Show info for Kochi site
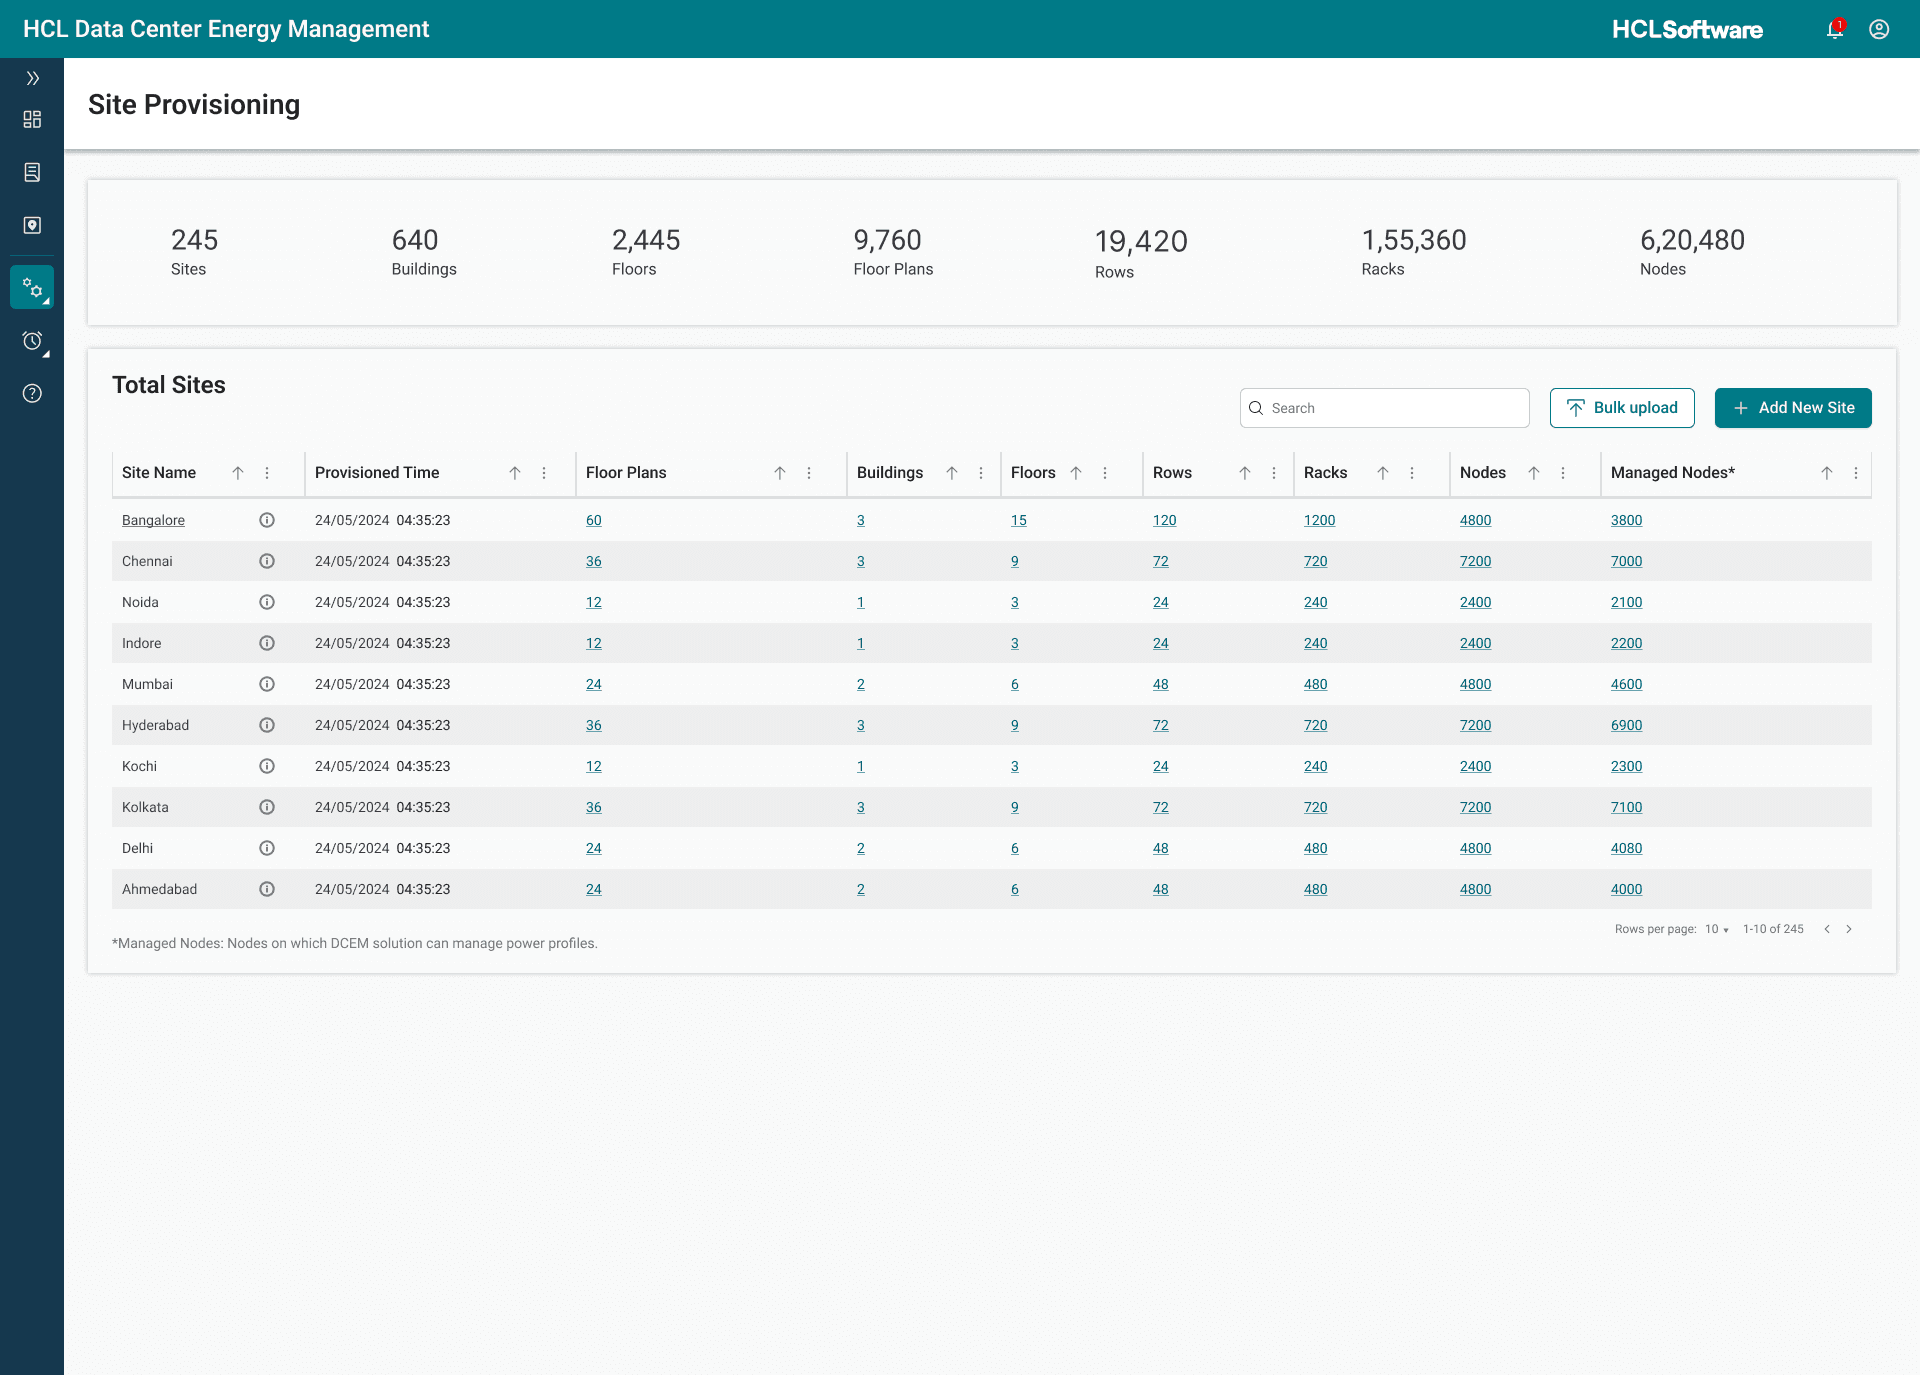The width and height of the screenshot is (1920, 1375). (267, 766)
